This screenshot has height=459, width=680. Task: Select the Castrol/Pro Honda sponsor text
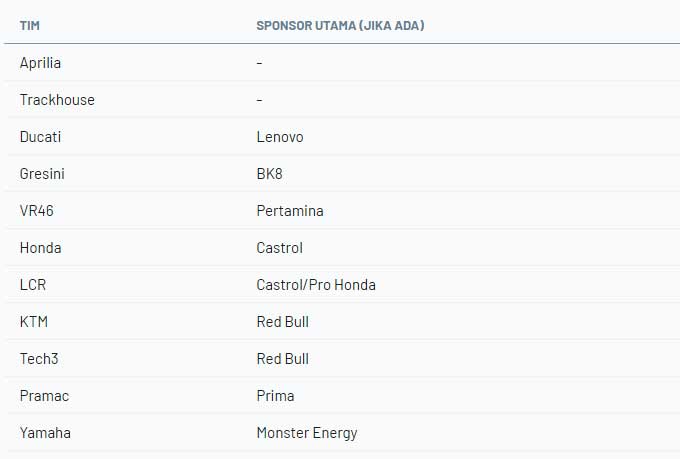pyautogui.click(x=316, y=285)
